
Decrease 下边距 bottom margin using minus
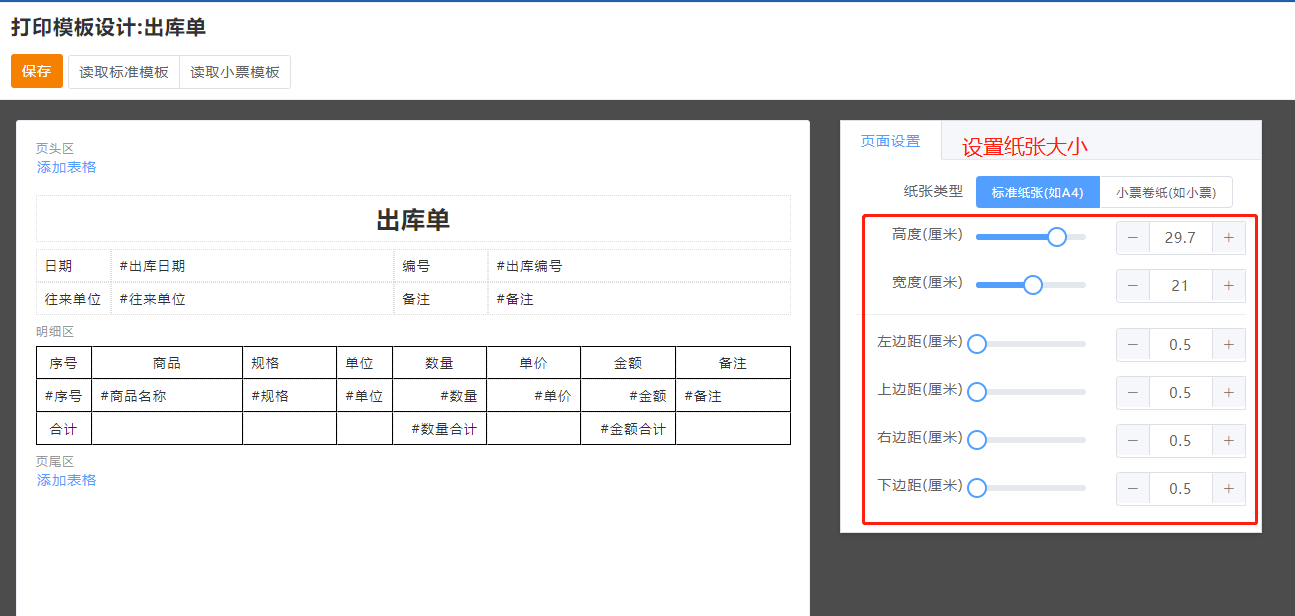click(x=1132, y=489)
